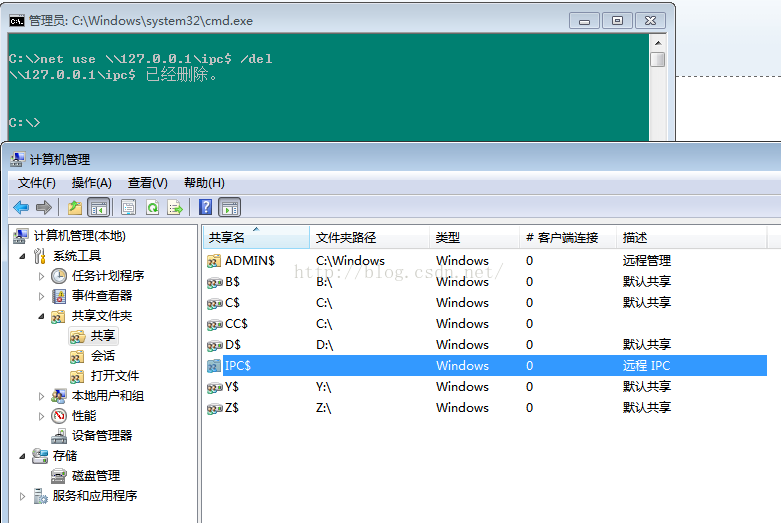This screenshot has width=781, height=523.
Task: Click the Properties toolbar icon
Action: [x=129, y=207]
